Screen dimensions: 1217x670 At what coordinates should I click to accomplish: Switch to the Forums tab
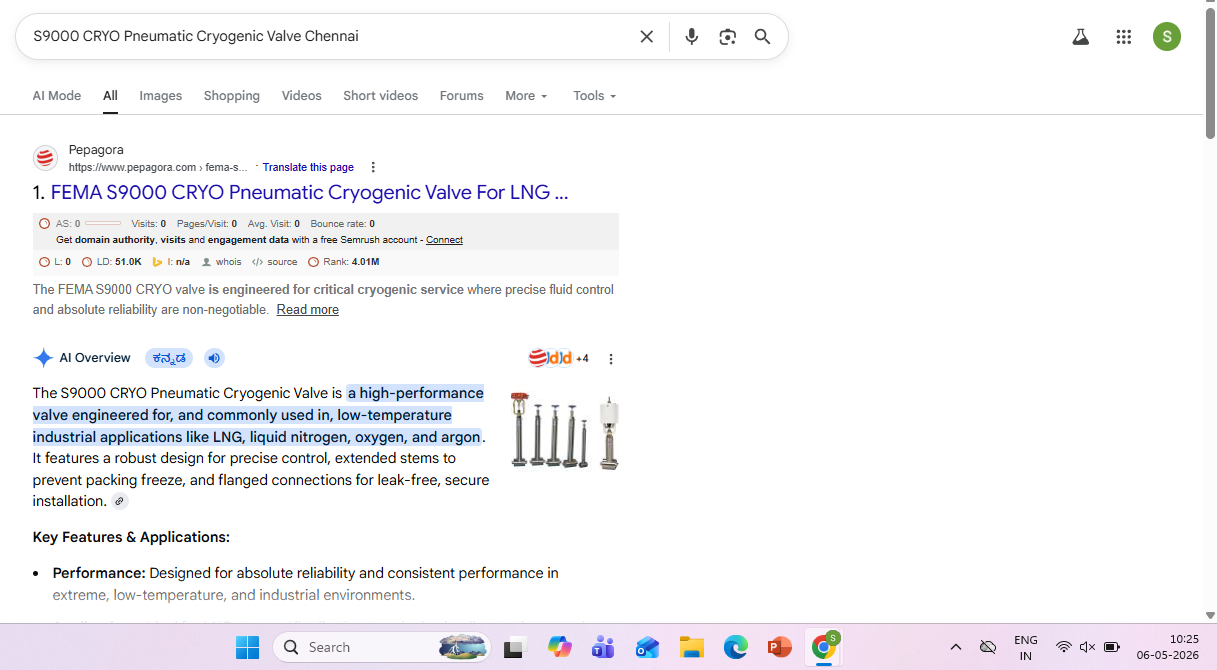point(462,96)
